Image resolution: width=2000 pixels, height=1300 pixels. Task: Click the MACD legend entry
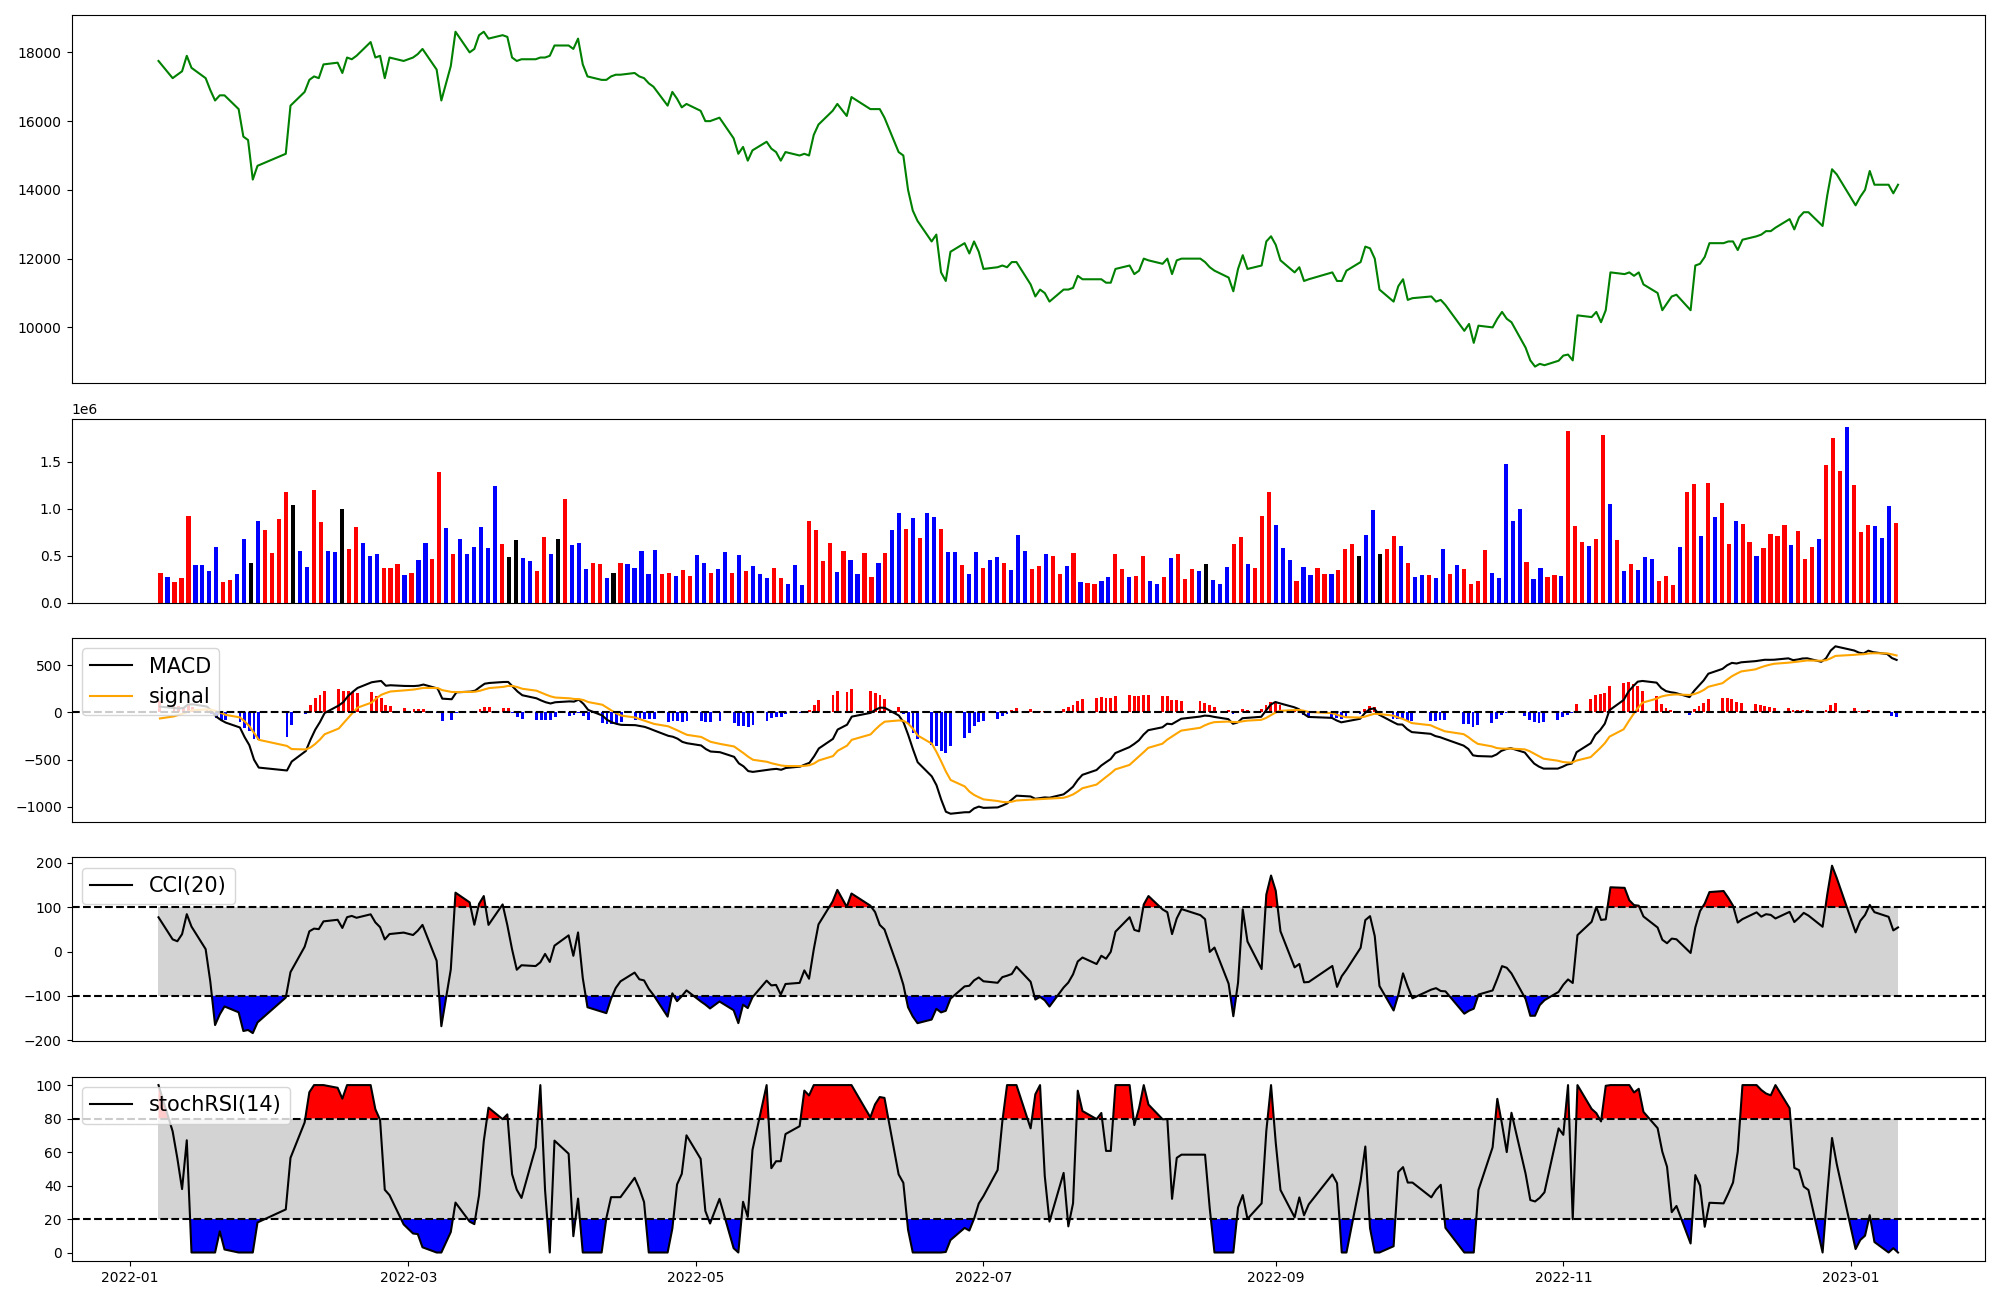179,666
